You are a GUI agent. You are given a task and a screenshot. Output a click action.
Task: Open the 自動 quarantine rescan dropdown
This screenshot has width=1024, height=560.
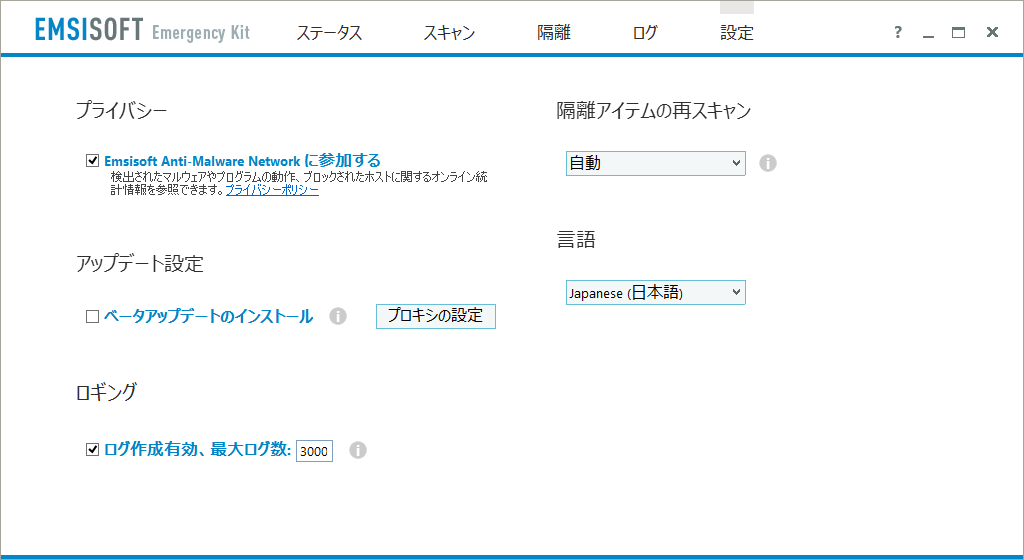(x=656, y=163)
